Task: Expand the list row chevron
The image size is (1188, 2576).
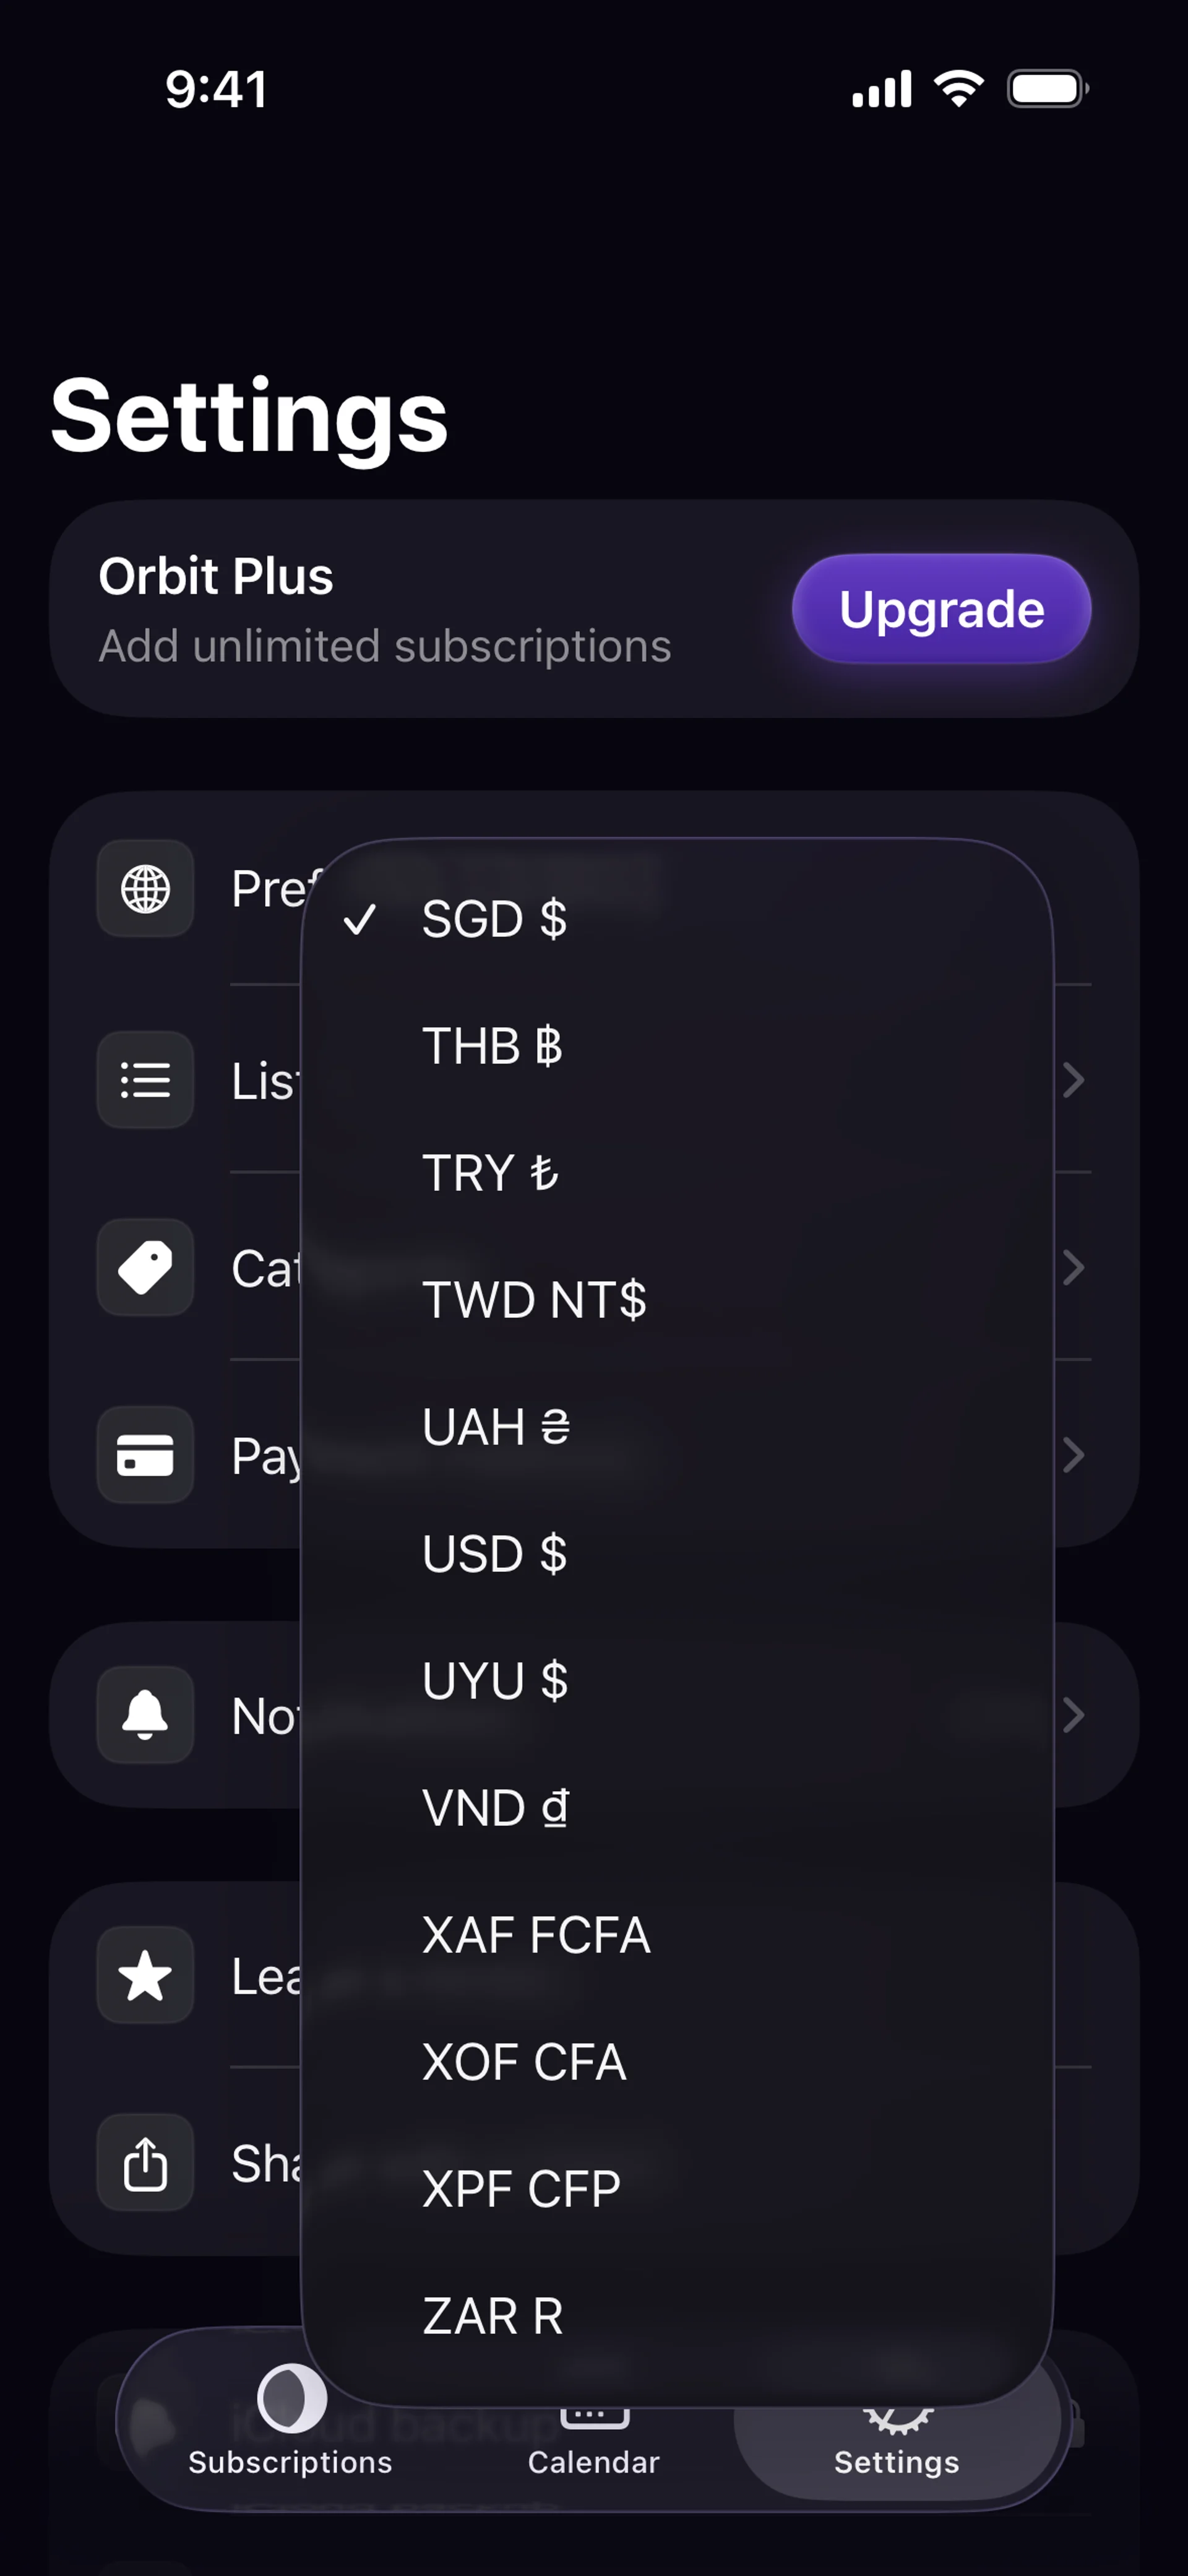Action: coord(1073,1080)
